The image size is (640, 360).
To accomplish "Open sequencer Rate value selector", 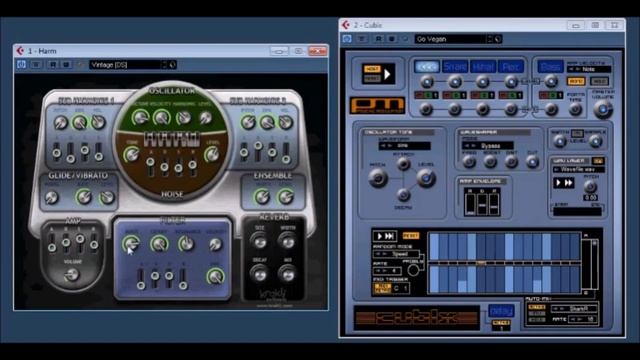I will [x=387, y=271].
